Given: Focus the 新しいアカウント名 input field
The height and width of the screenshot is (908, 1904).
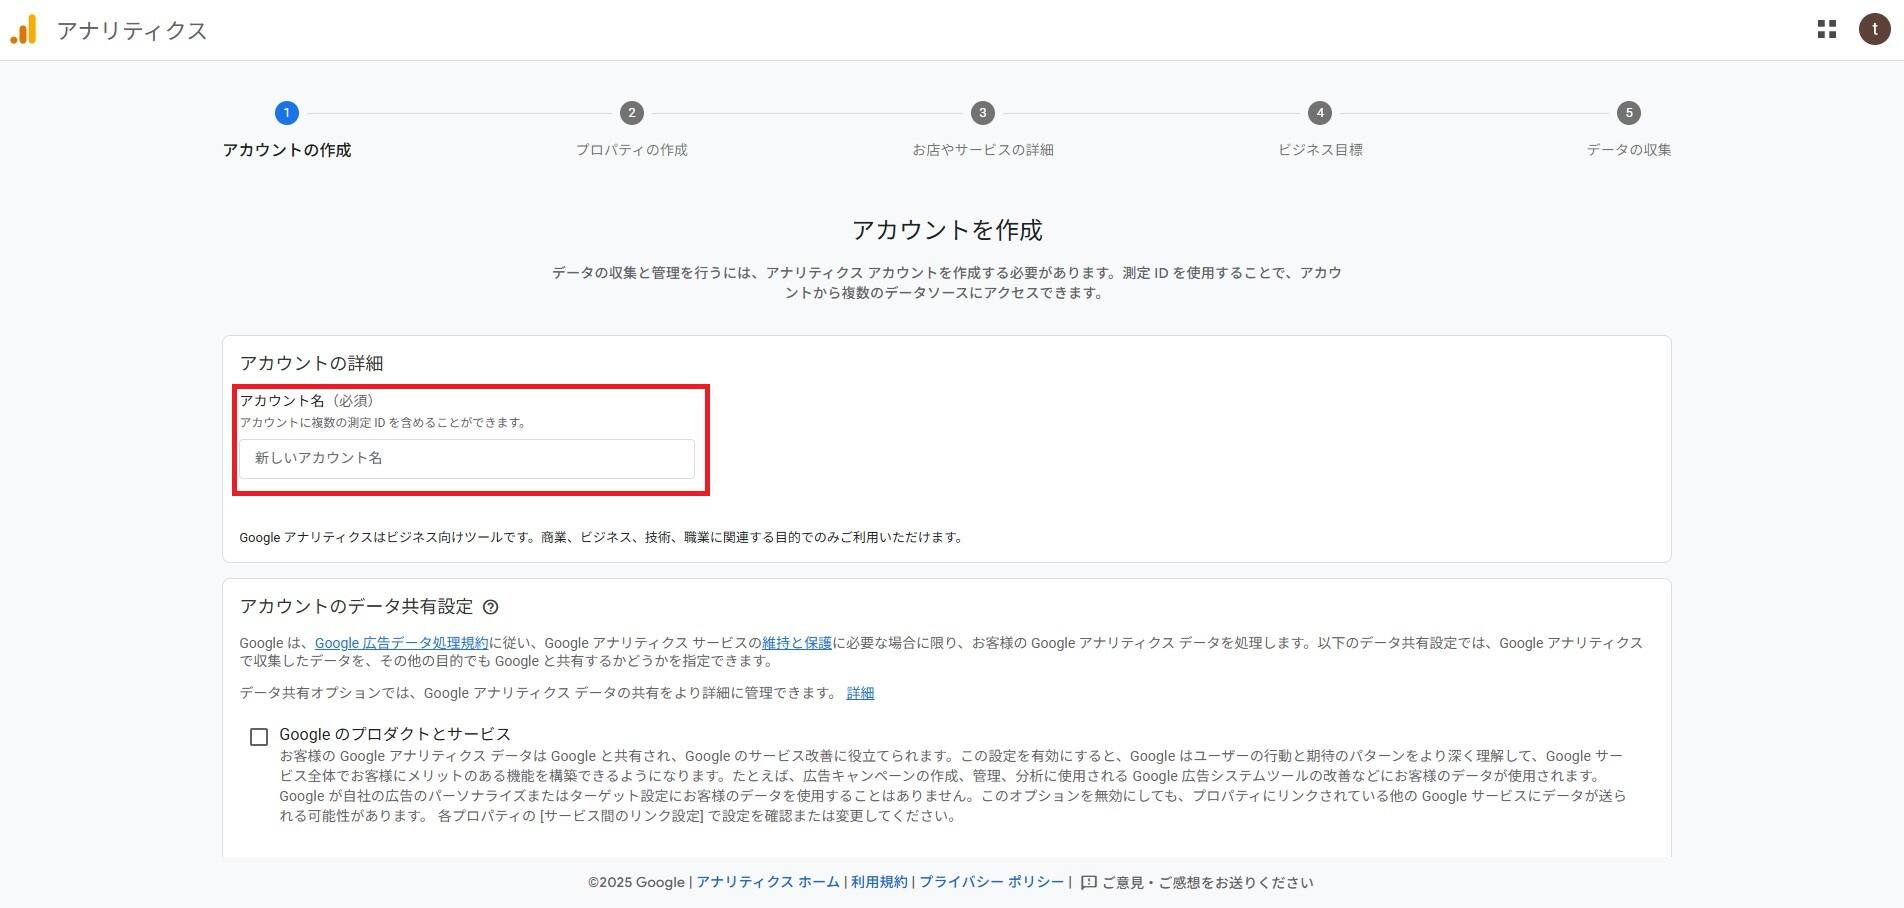Looking at the screenshot, I should 467,459.
